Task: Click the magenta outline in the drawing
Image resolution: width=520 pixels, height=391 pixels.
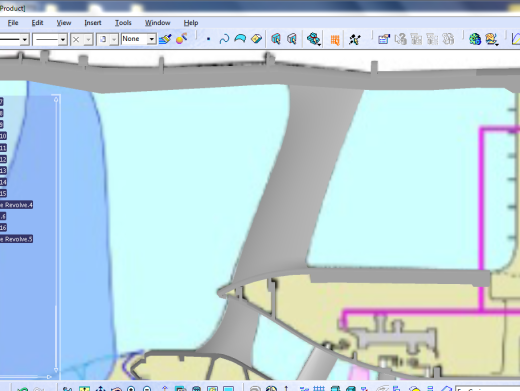Action: [482, 200]
